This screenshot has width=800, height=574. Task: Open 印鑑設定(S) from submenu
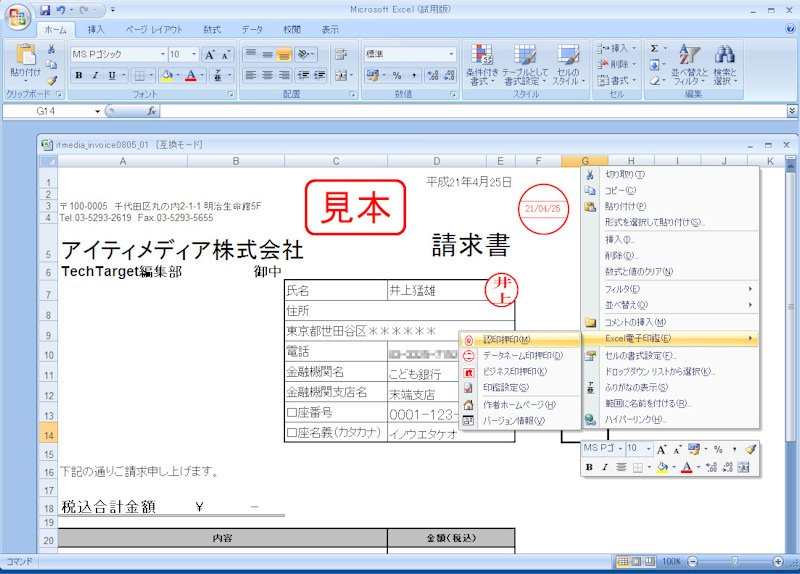pyautogui.click(x=520, y=388)
